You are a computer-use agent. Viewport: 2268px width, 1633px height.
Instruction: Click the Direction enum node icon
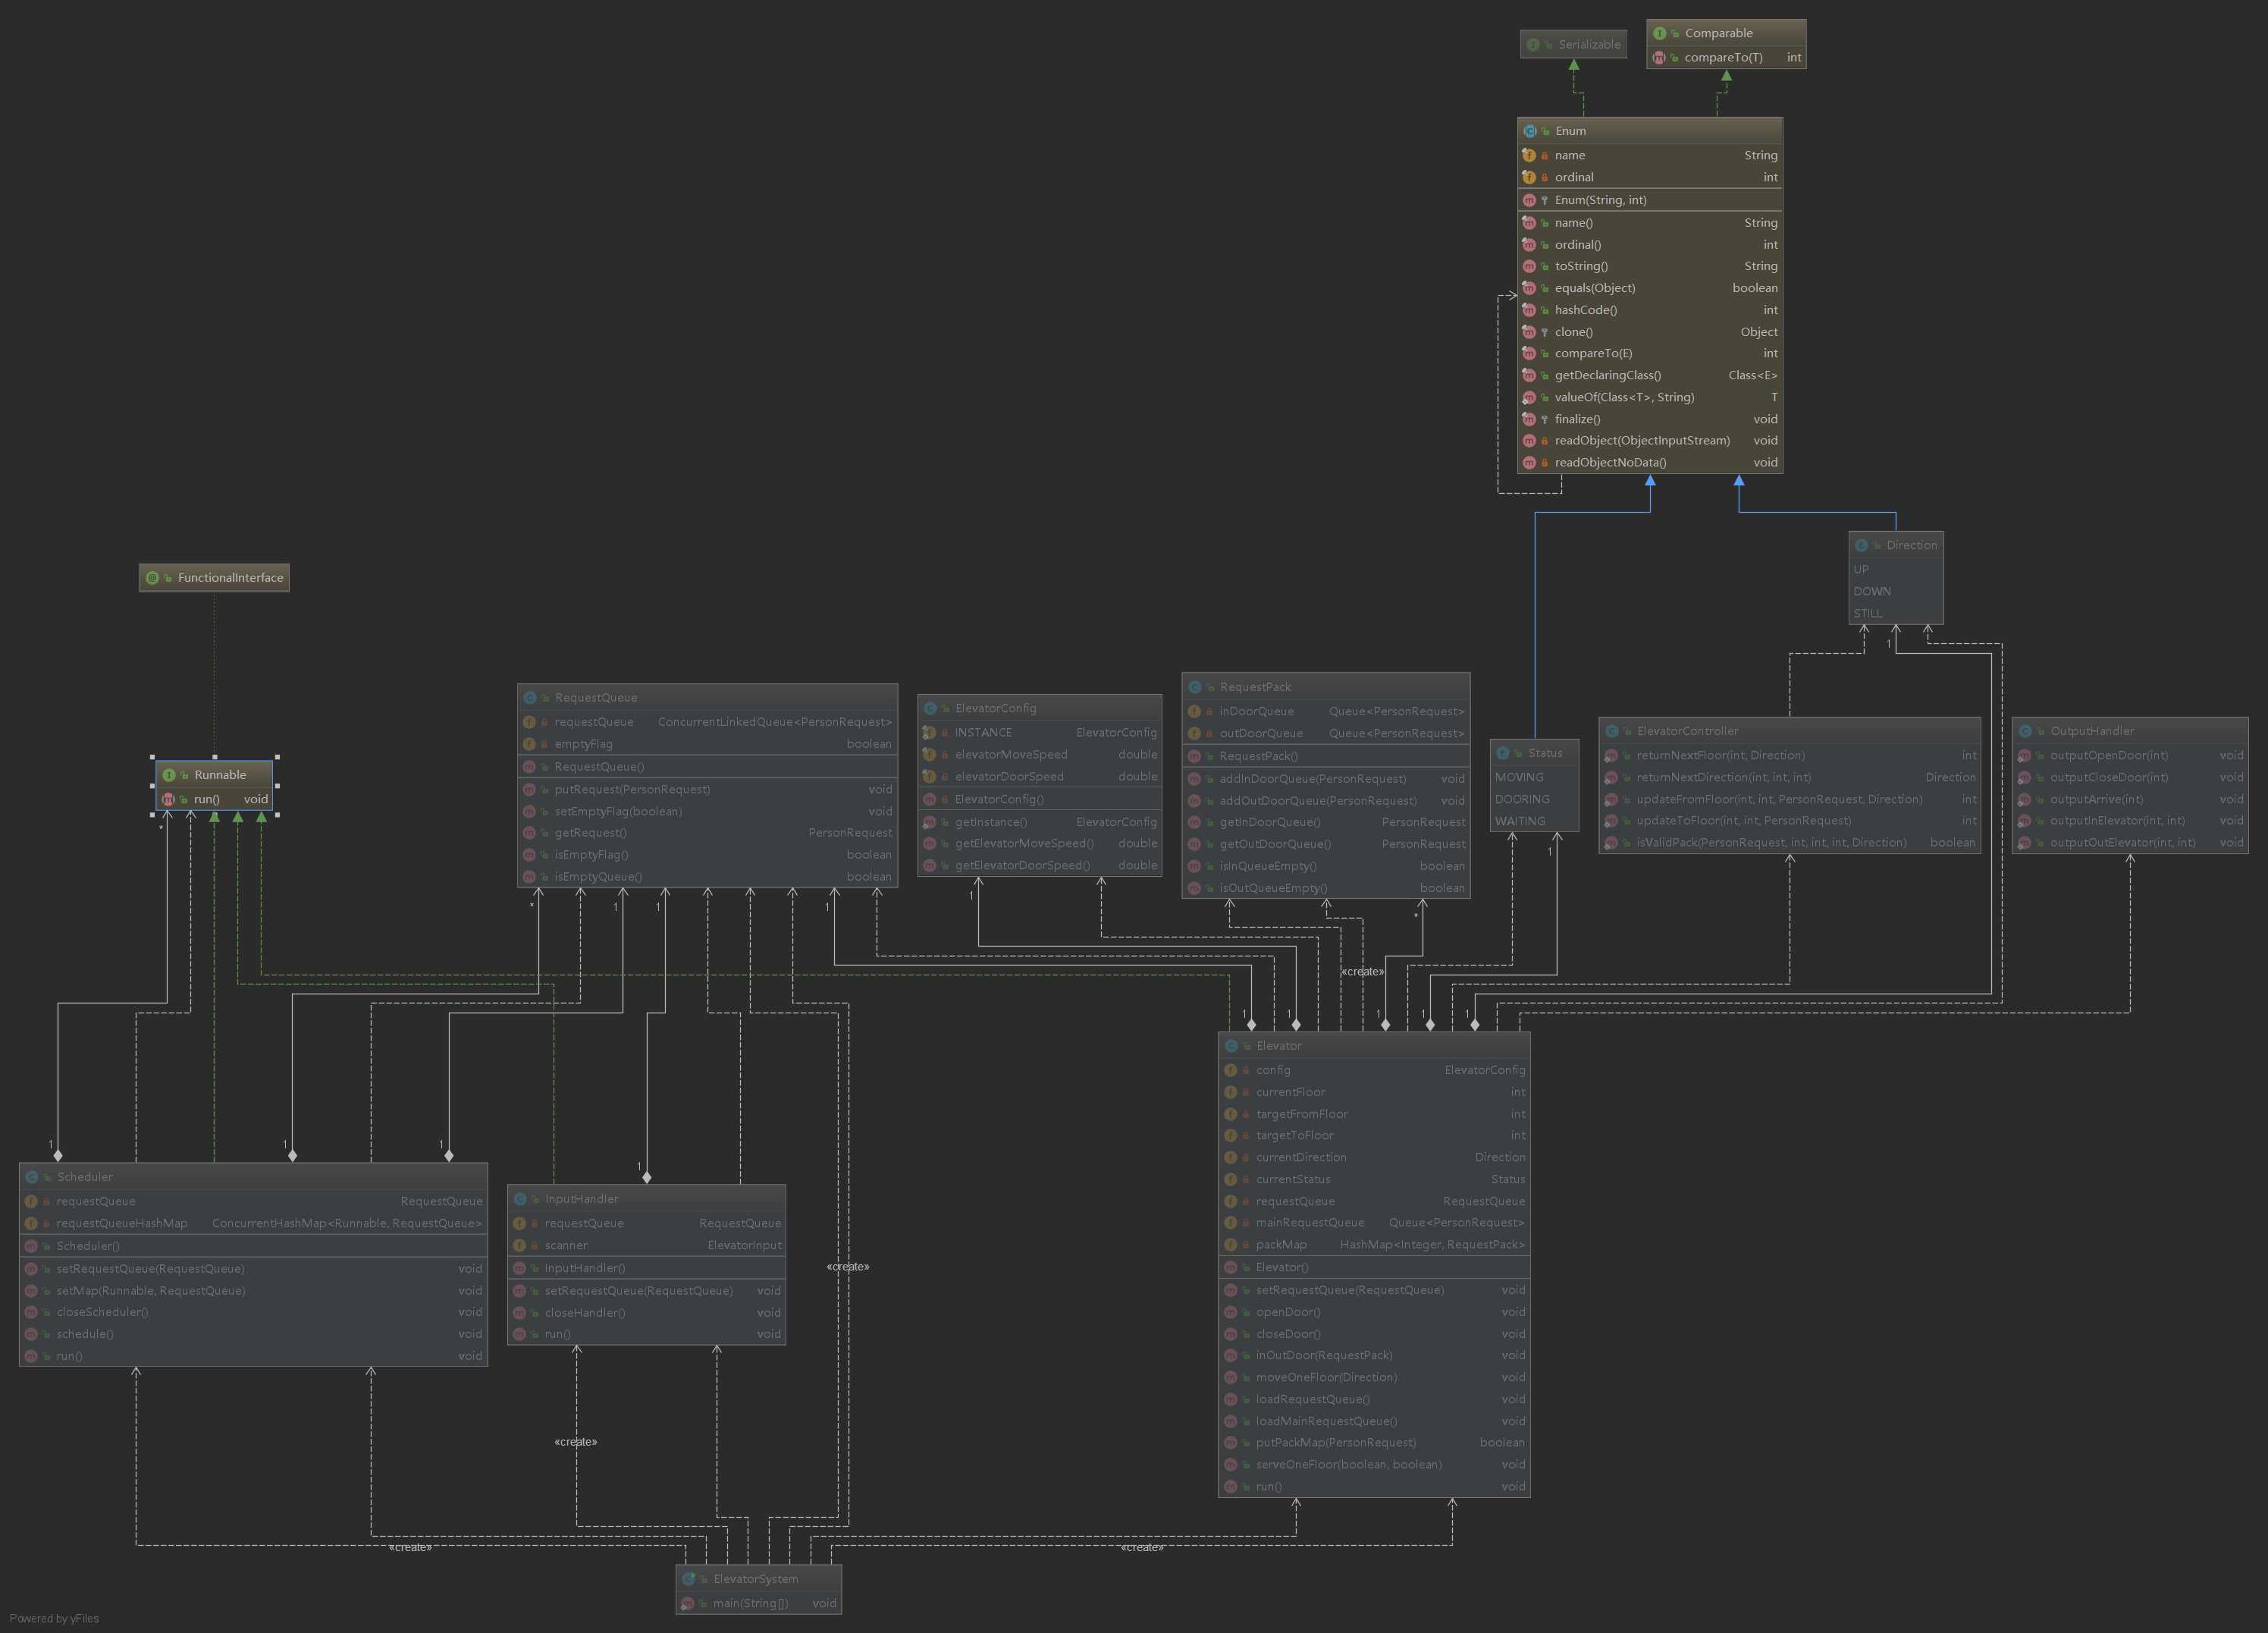coord(1862,545)
